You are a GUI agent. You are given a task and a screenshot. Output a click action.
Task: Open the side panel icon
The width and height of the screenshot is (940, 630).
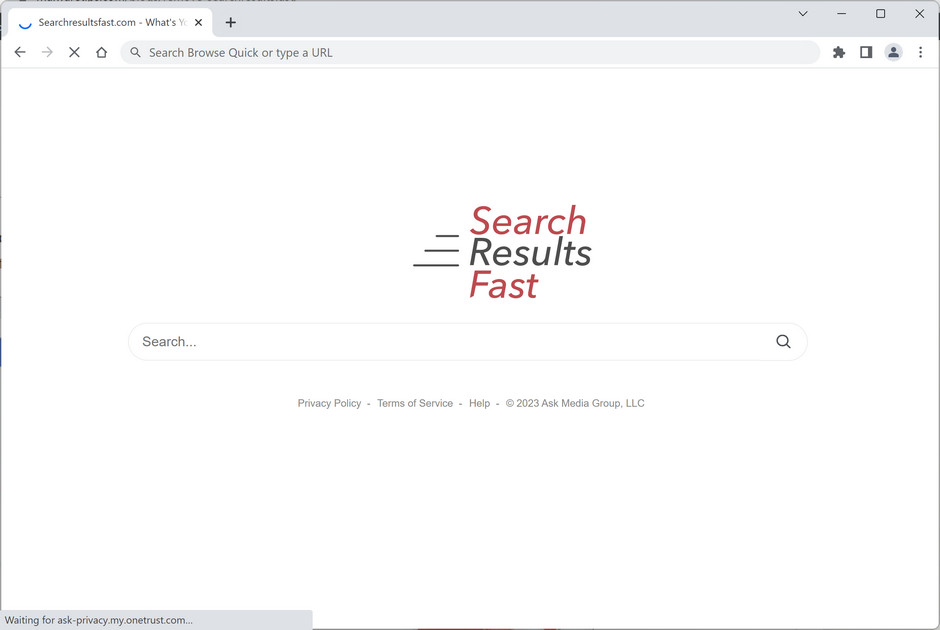click(x=866, y=52)
